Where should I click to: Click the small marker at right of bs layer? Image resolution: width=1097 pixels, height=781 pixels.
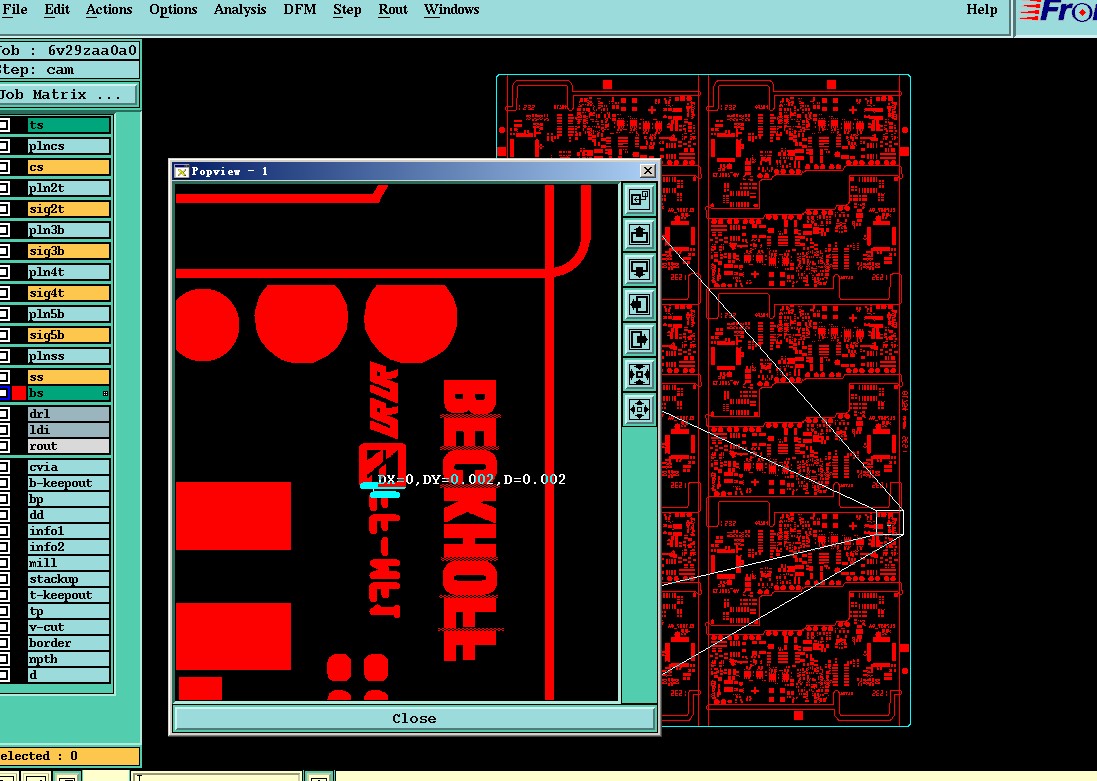point(106,393)
